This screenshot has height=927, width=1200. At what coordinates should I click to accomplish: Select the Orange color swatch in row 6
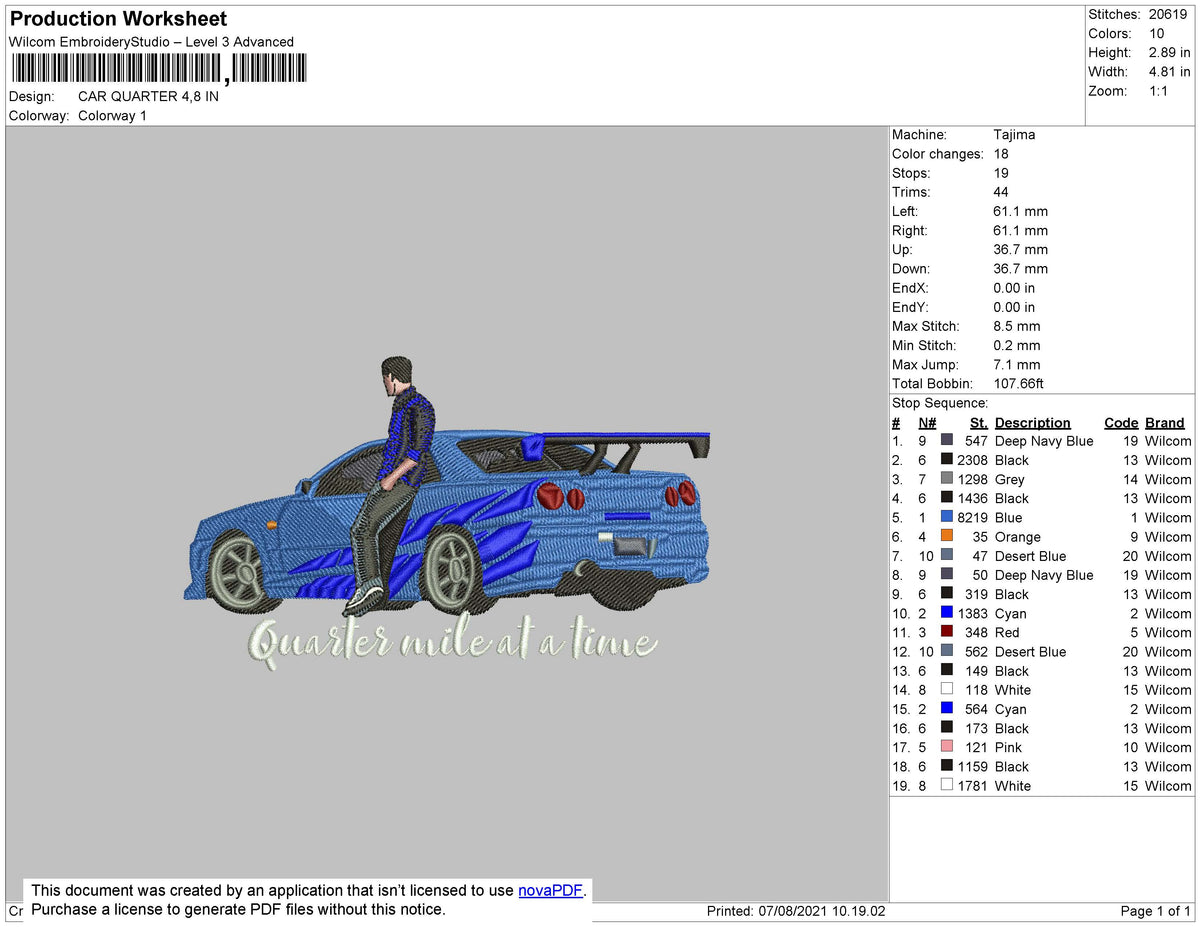coord(947,536)
